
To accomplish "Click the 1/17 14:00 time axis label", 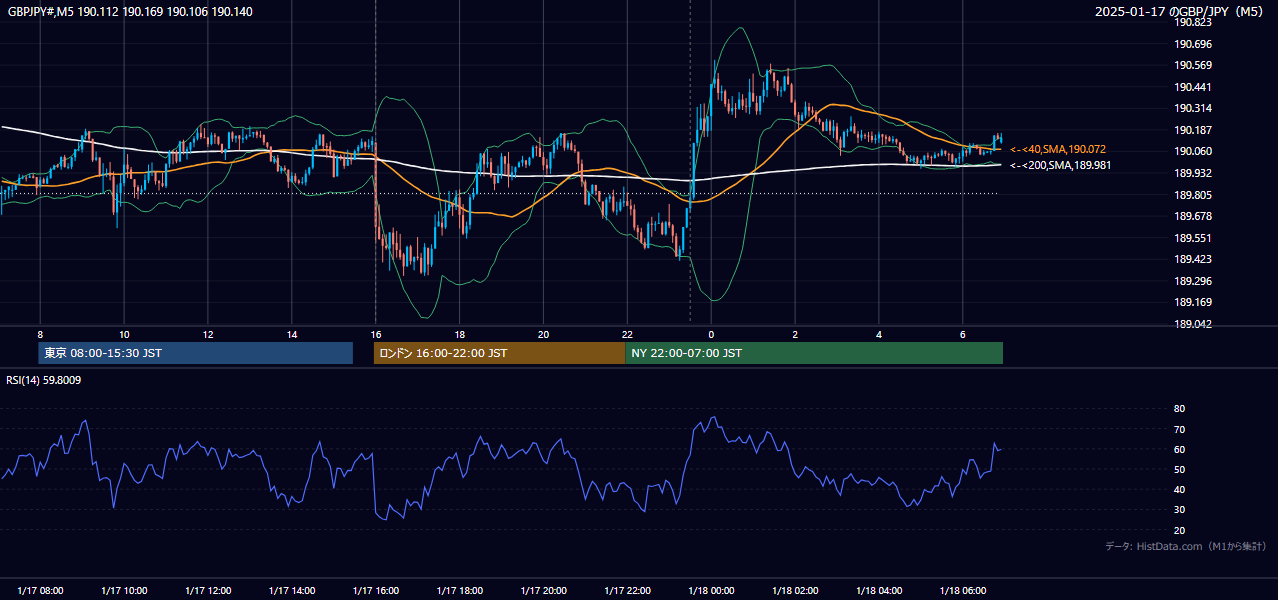I will click(x=292, y=591).
